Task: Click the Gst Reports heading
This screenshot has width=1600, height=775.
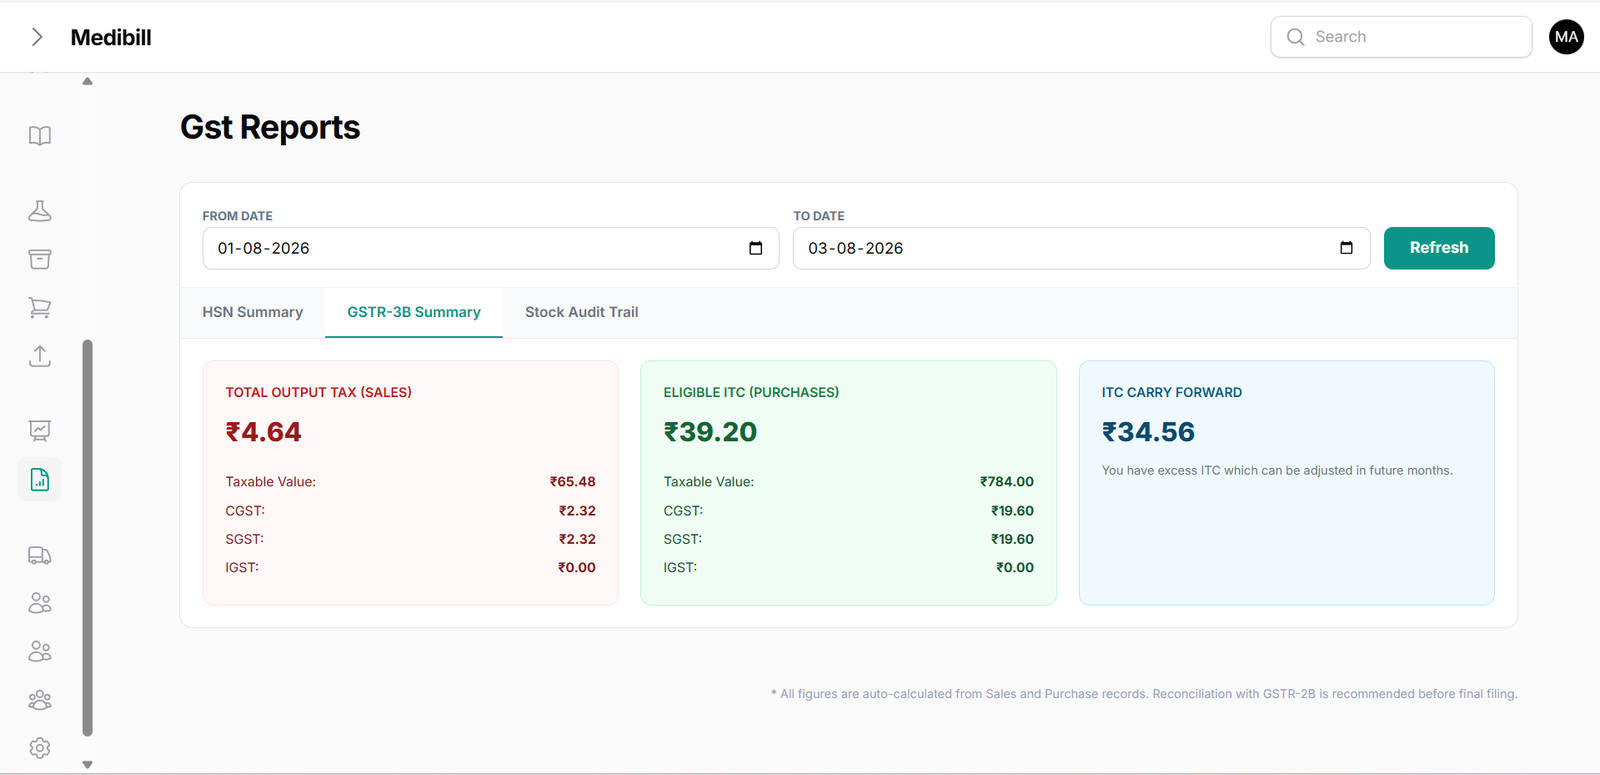Action: coord(270,128)
